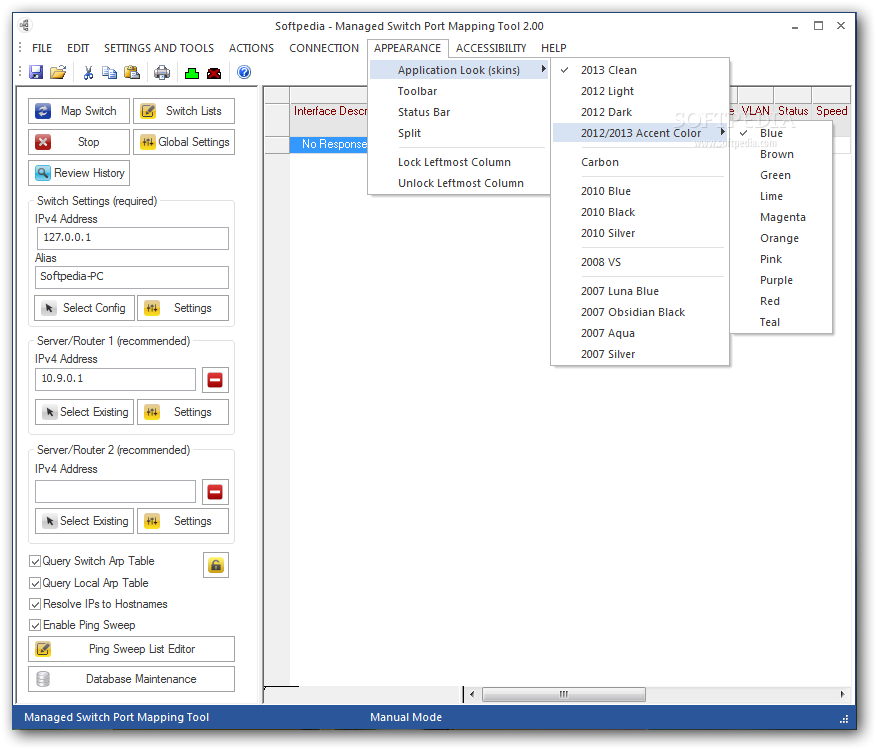Screen dimensions: 877x750
Task: Click the Print toolbar icon
Action: click(x=162, y=72)
